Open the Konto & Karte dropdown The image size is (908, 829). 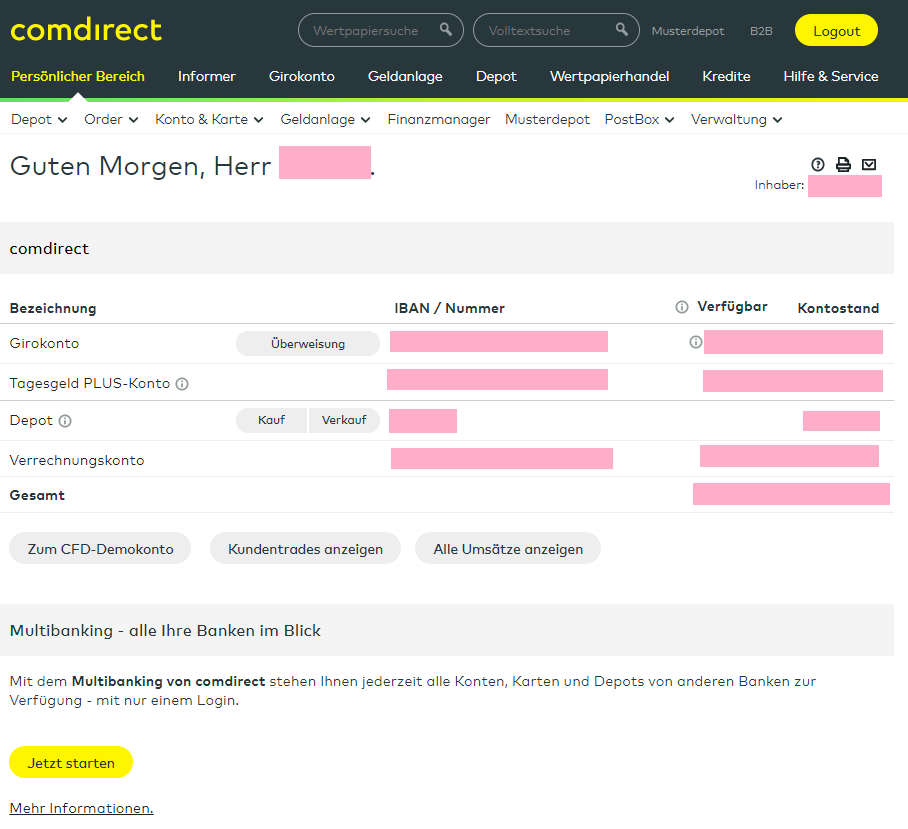click(x=209, y=120)
